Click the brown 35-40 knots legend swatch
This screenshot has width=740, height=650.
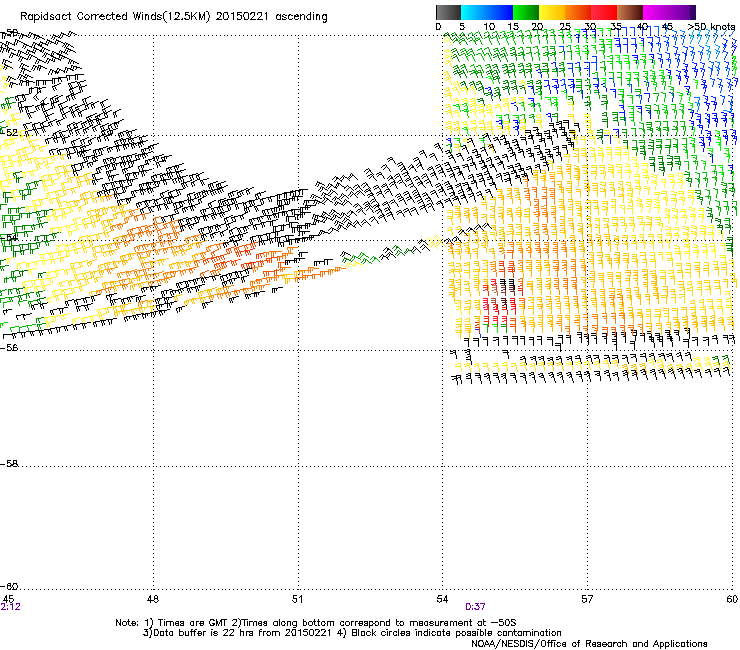(x=630, y=12)
